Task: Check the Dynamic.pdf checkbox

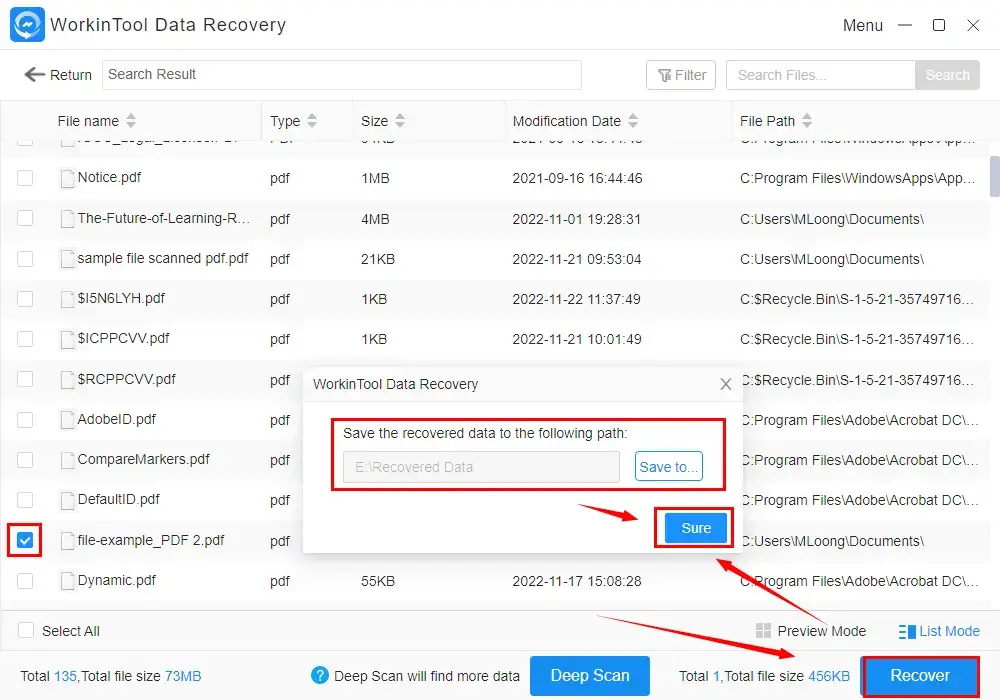Action: coord(25,581)
